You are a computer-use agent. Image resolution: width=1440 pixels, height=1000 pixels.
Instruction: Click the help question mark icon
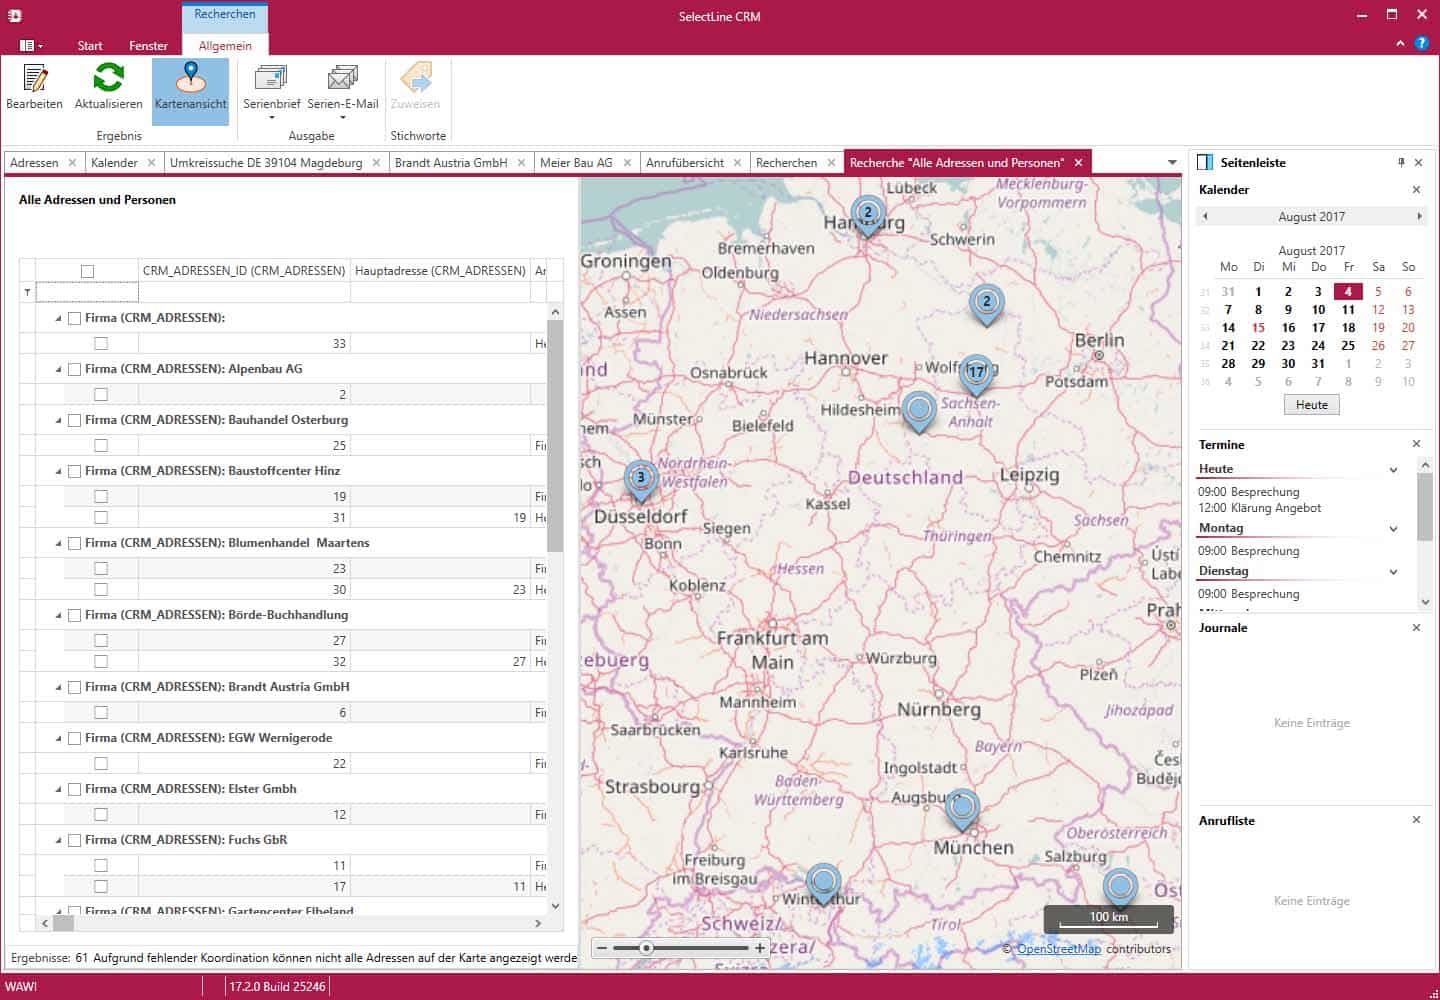pyautogui.click(x=1421, y=44)
